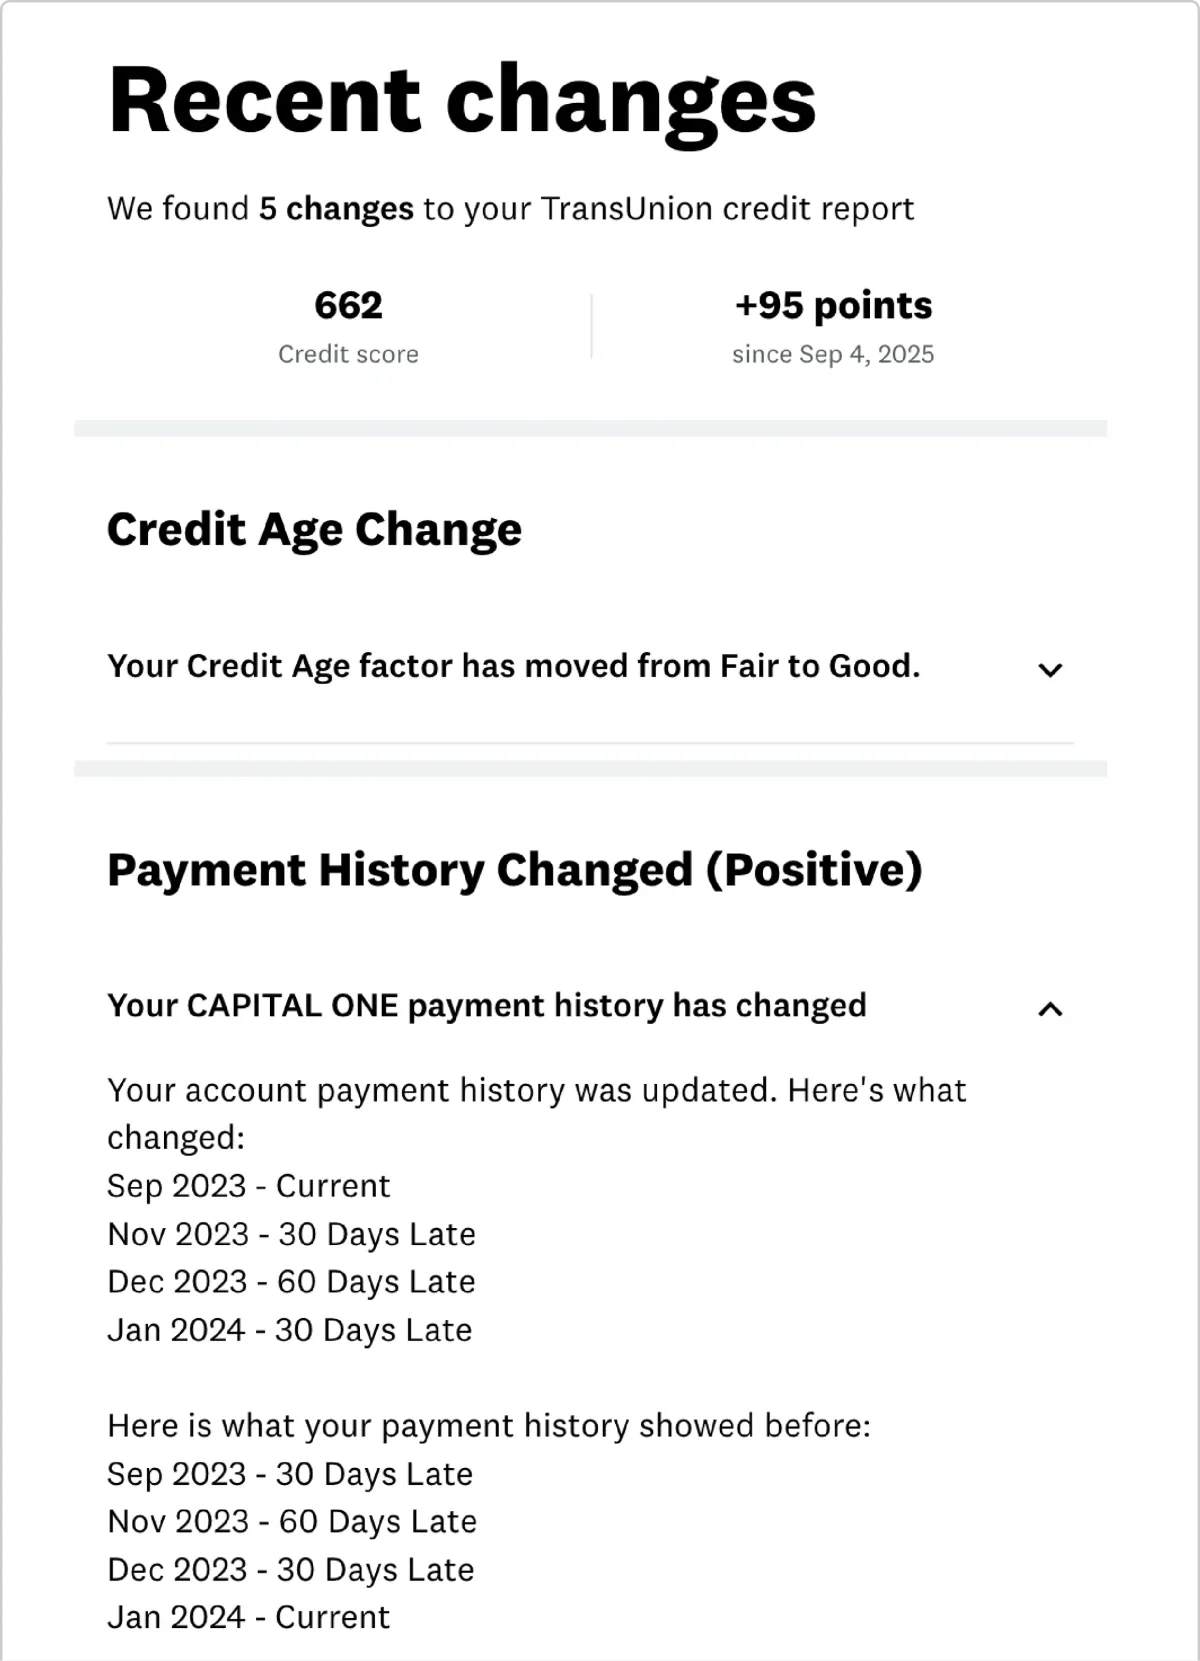1200x1661 pixels.
Task: Select the 662 credit score value
Action: pyautogui.click(x=348, y=305)
